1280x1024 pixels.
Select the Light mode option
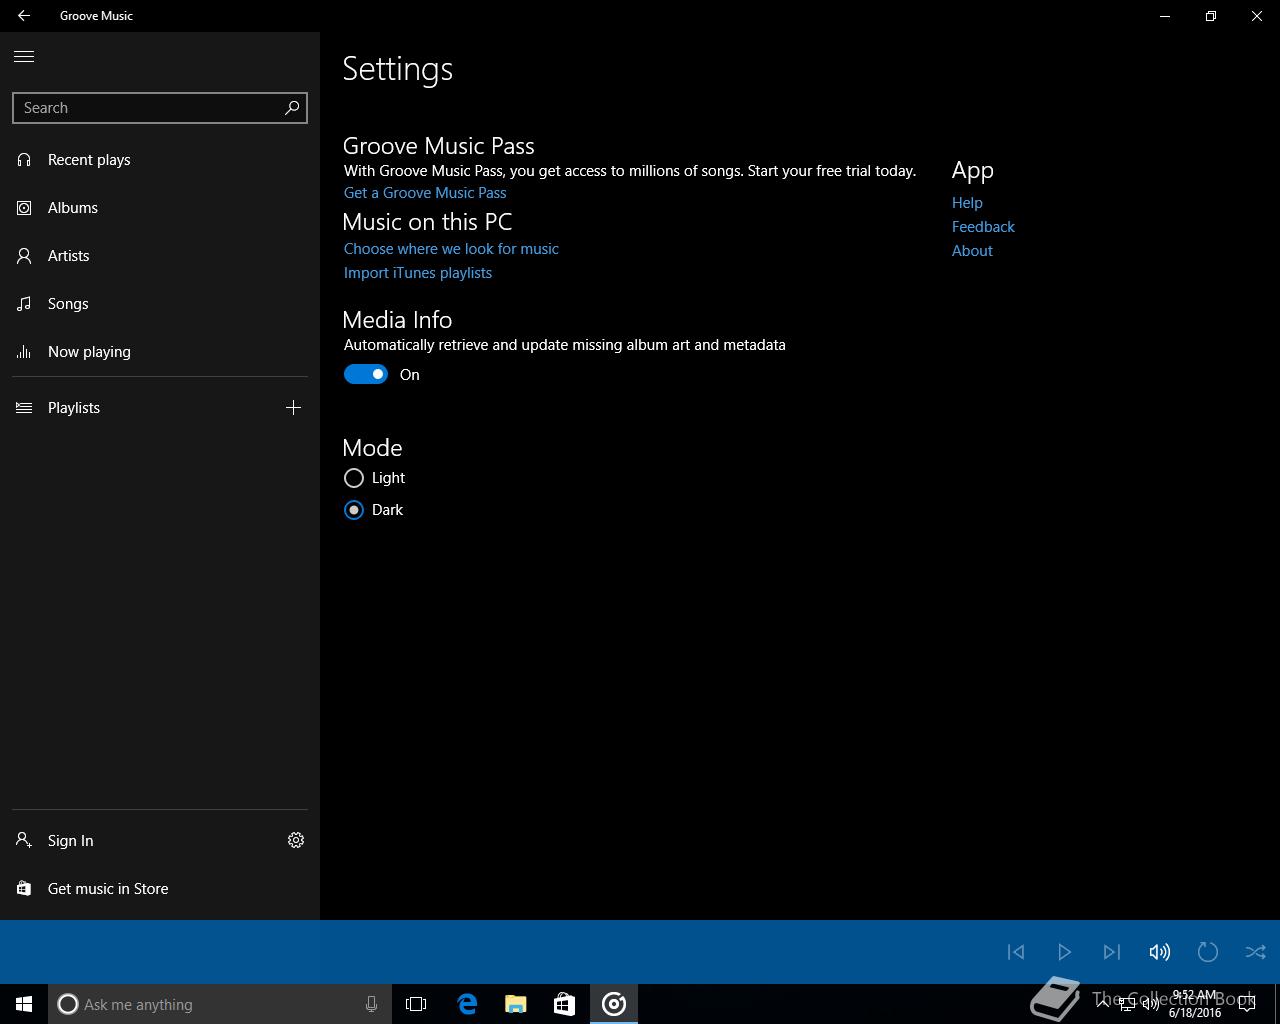(354, 478)
